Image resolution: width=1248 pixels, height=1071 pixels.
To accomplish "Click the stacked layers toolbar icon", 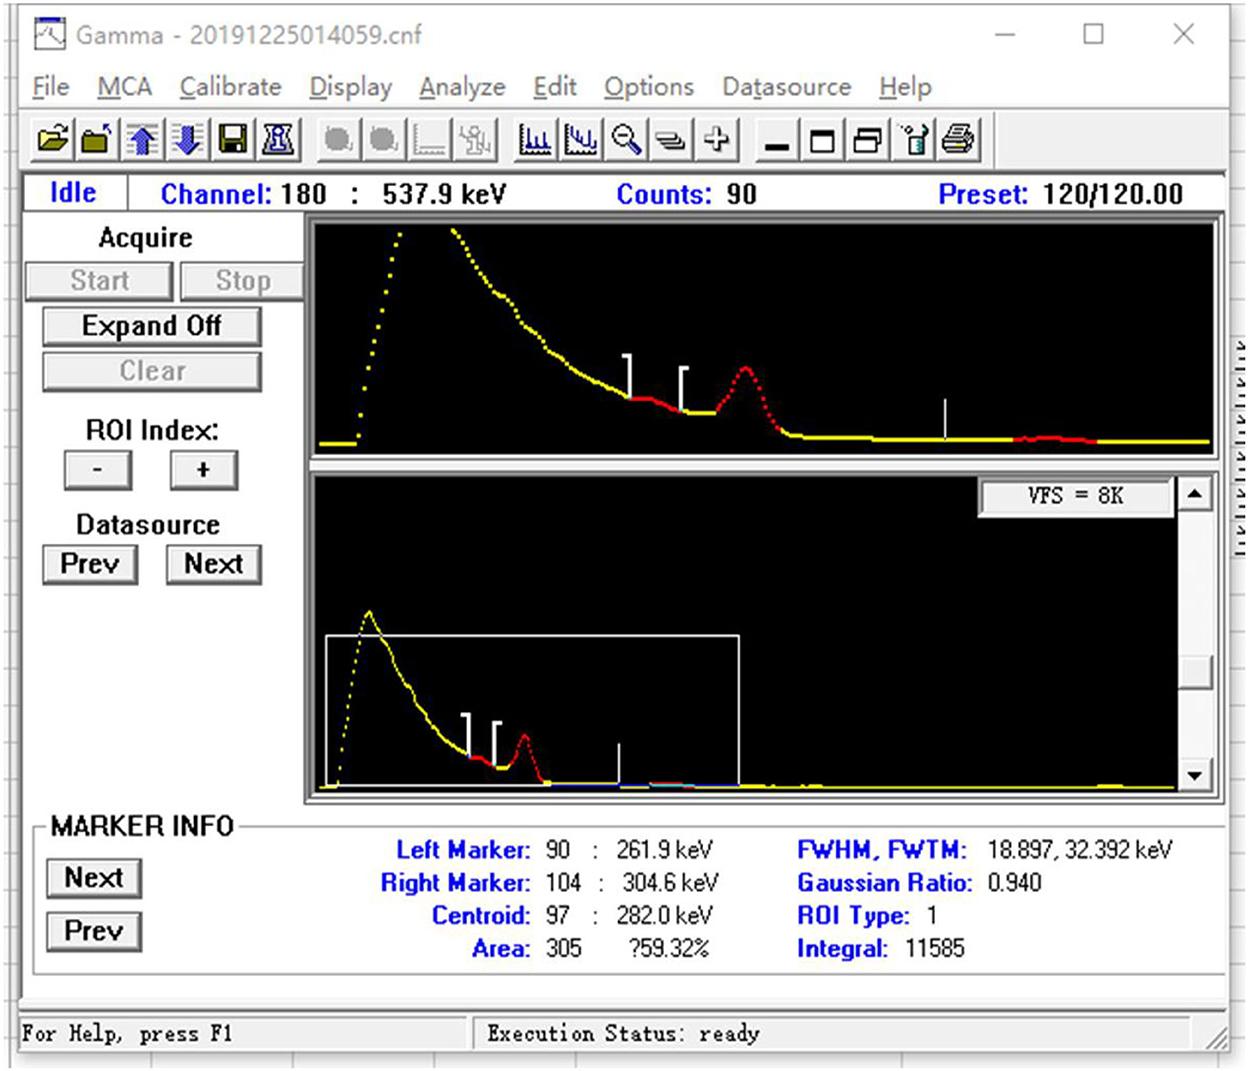I will tap(671, 139).
